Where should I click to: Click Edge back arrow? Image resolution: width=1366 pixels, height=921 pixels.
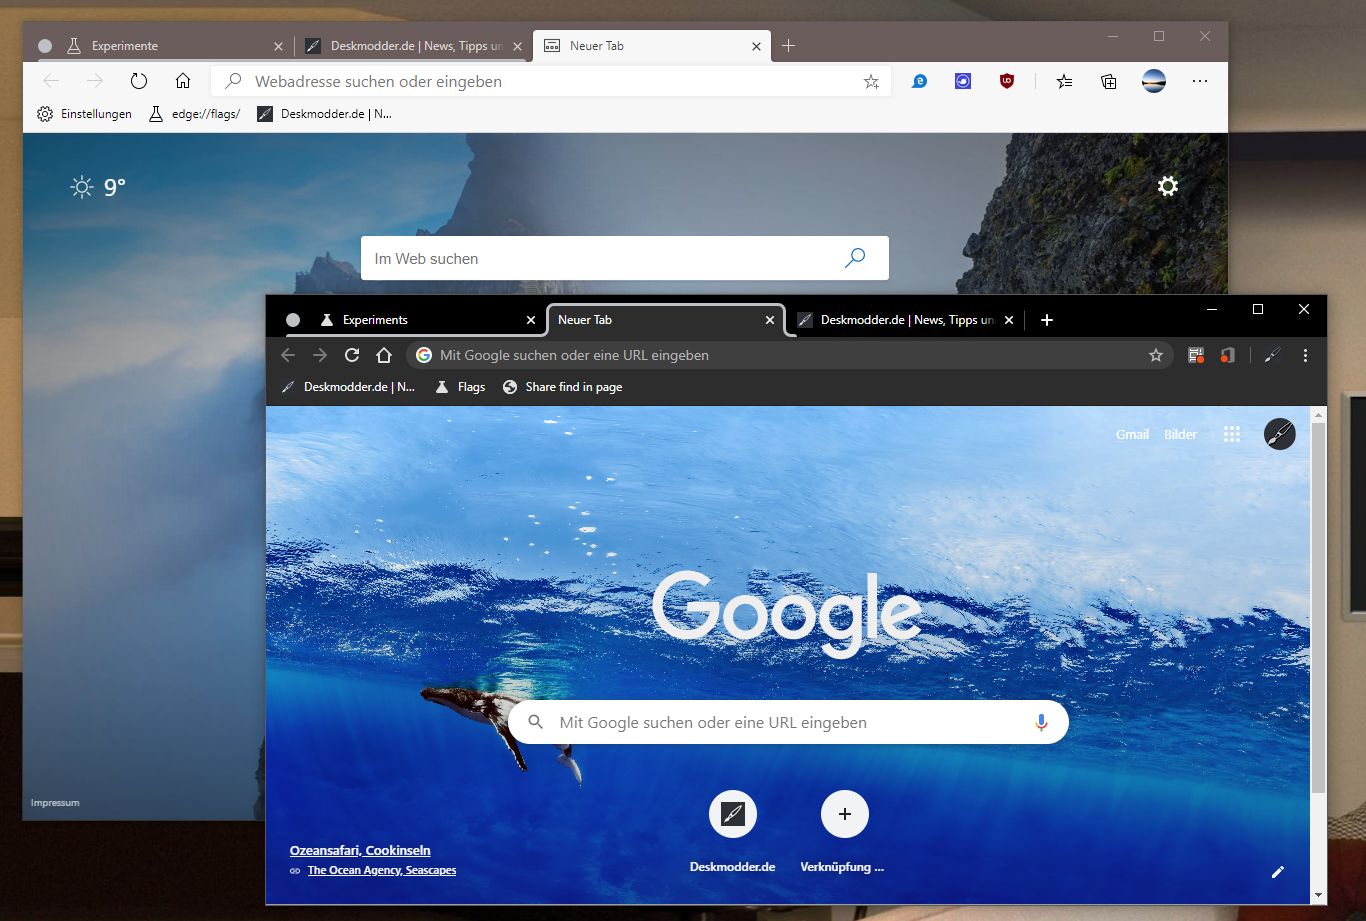point(51,81)
